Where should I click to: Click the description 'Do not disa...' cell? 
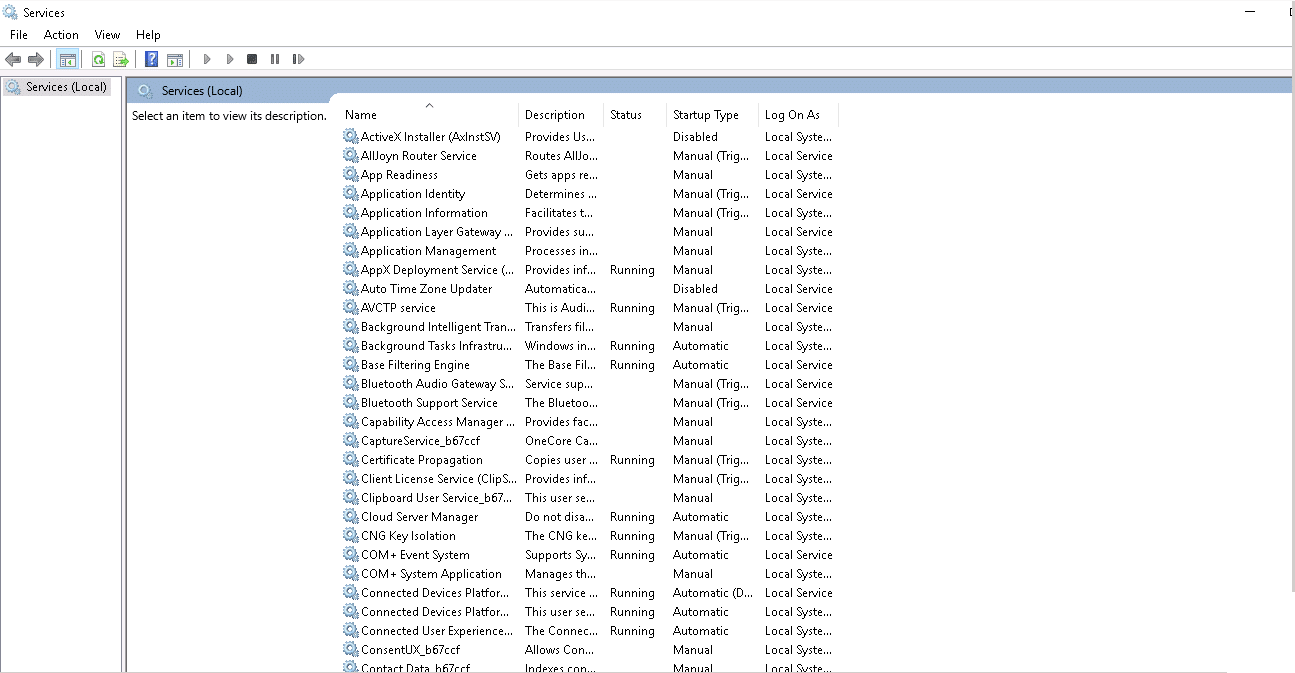560,517
